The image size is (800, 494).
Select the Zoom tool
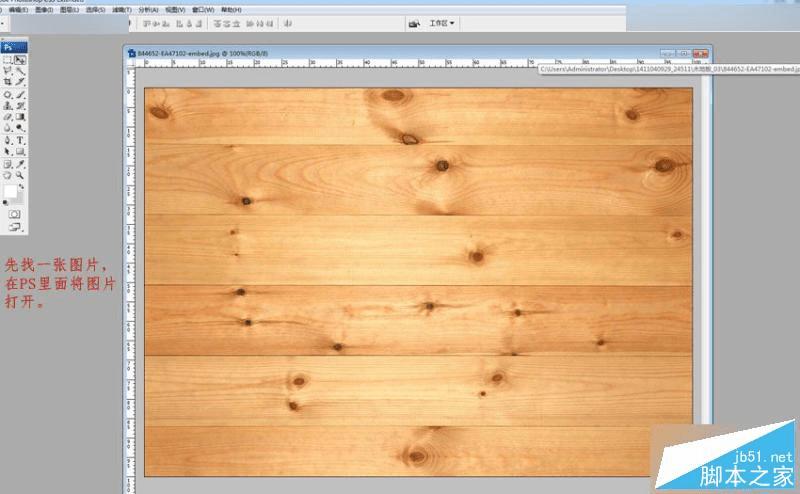[x=20, y=175]
